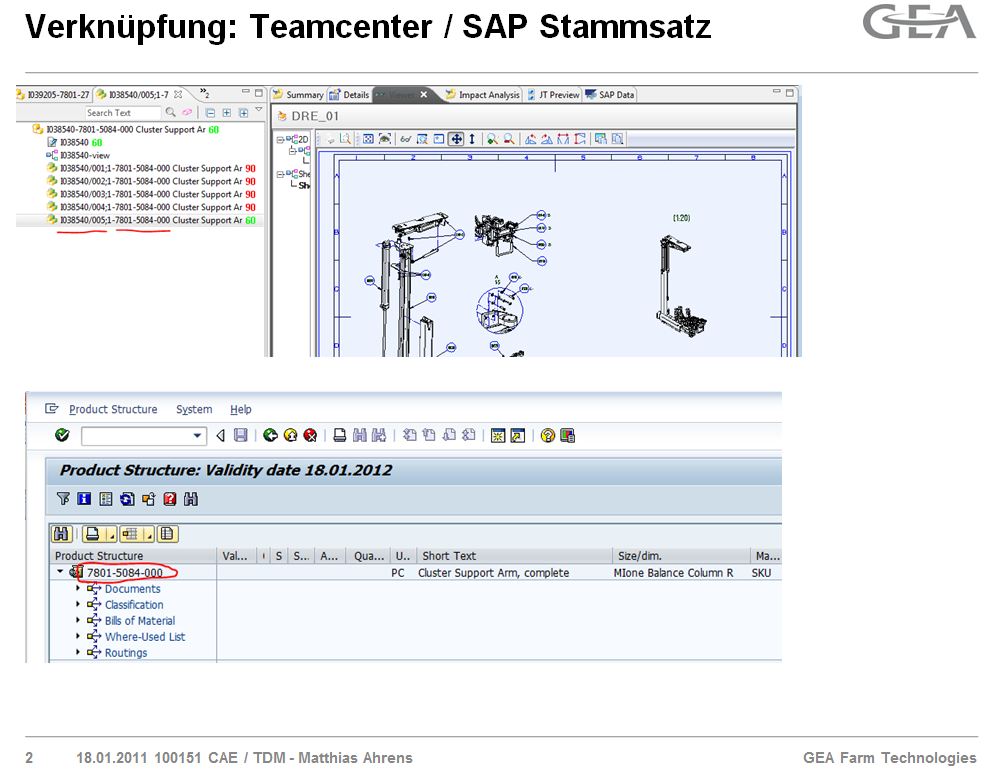Click the Zoom In magnifier in viewer toolbar
This screenshot has height=774, width=993.
click(492, 139)
